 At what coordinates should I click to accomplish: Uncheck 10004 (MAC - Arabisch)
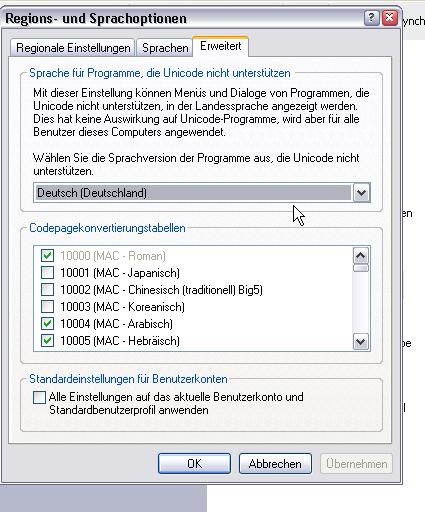[47, 324]
